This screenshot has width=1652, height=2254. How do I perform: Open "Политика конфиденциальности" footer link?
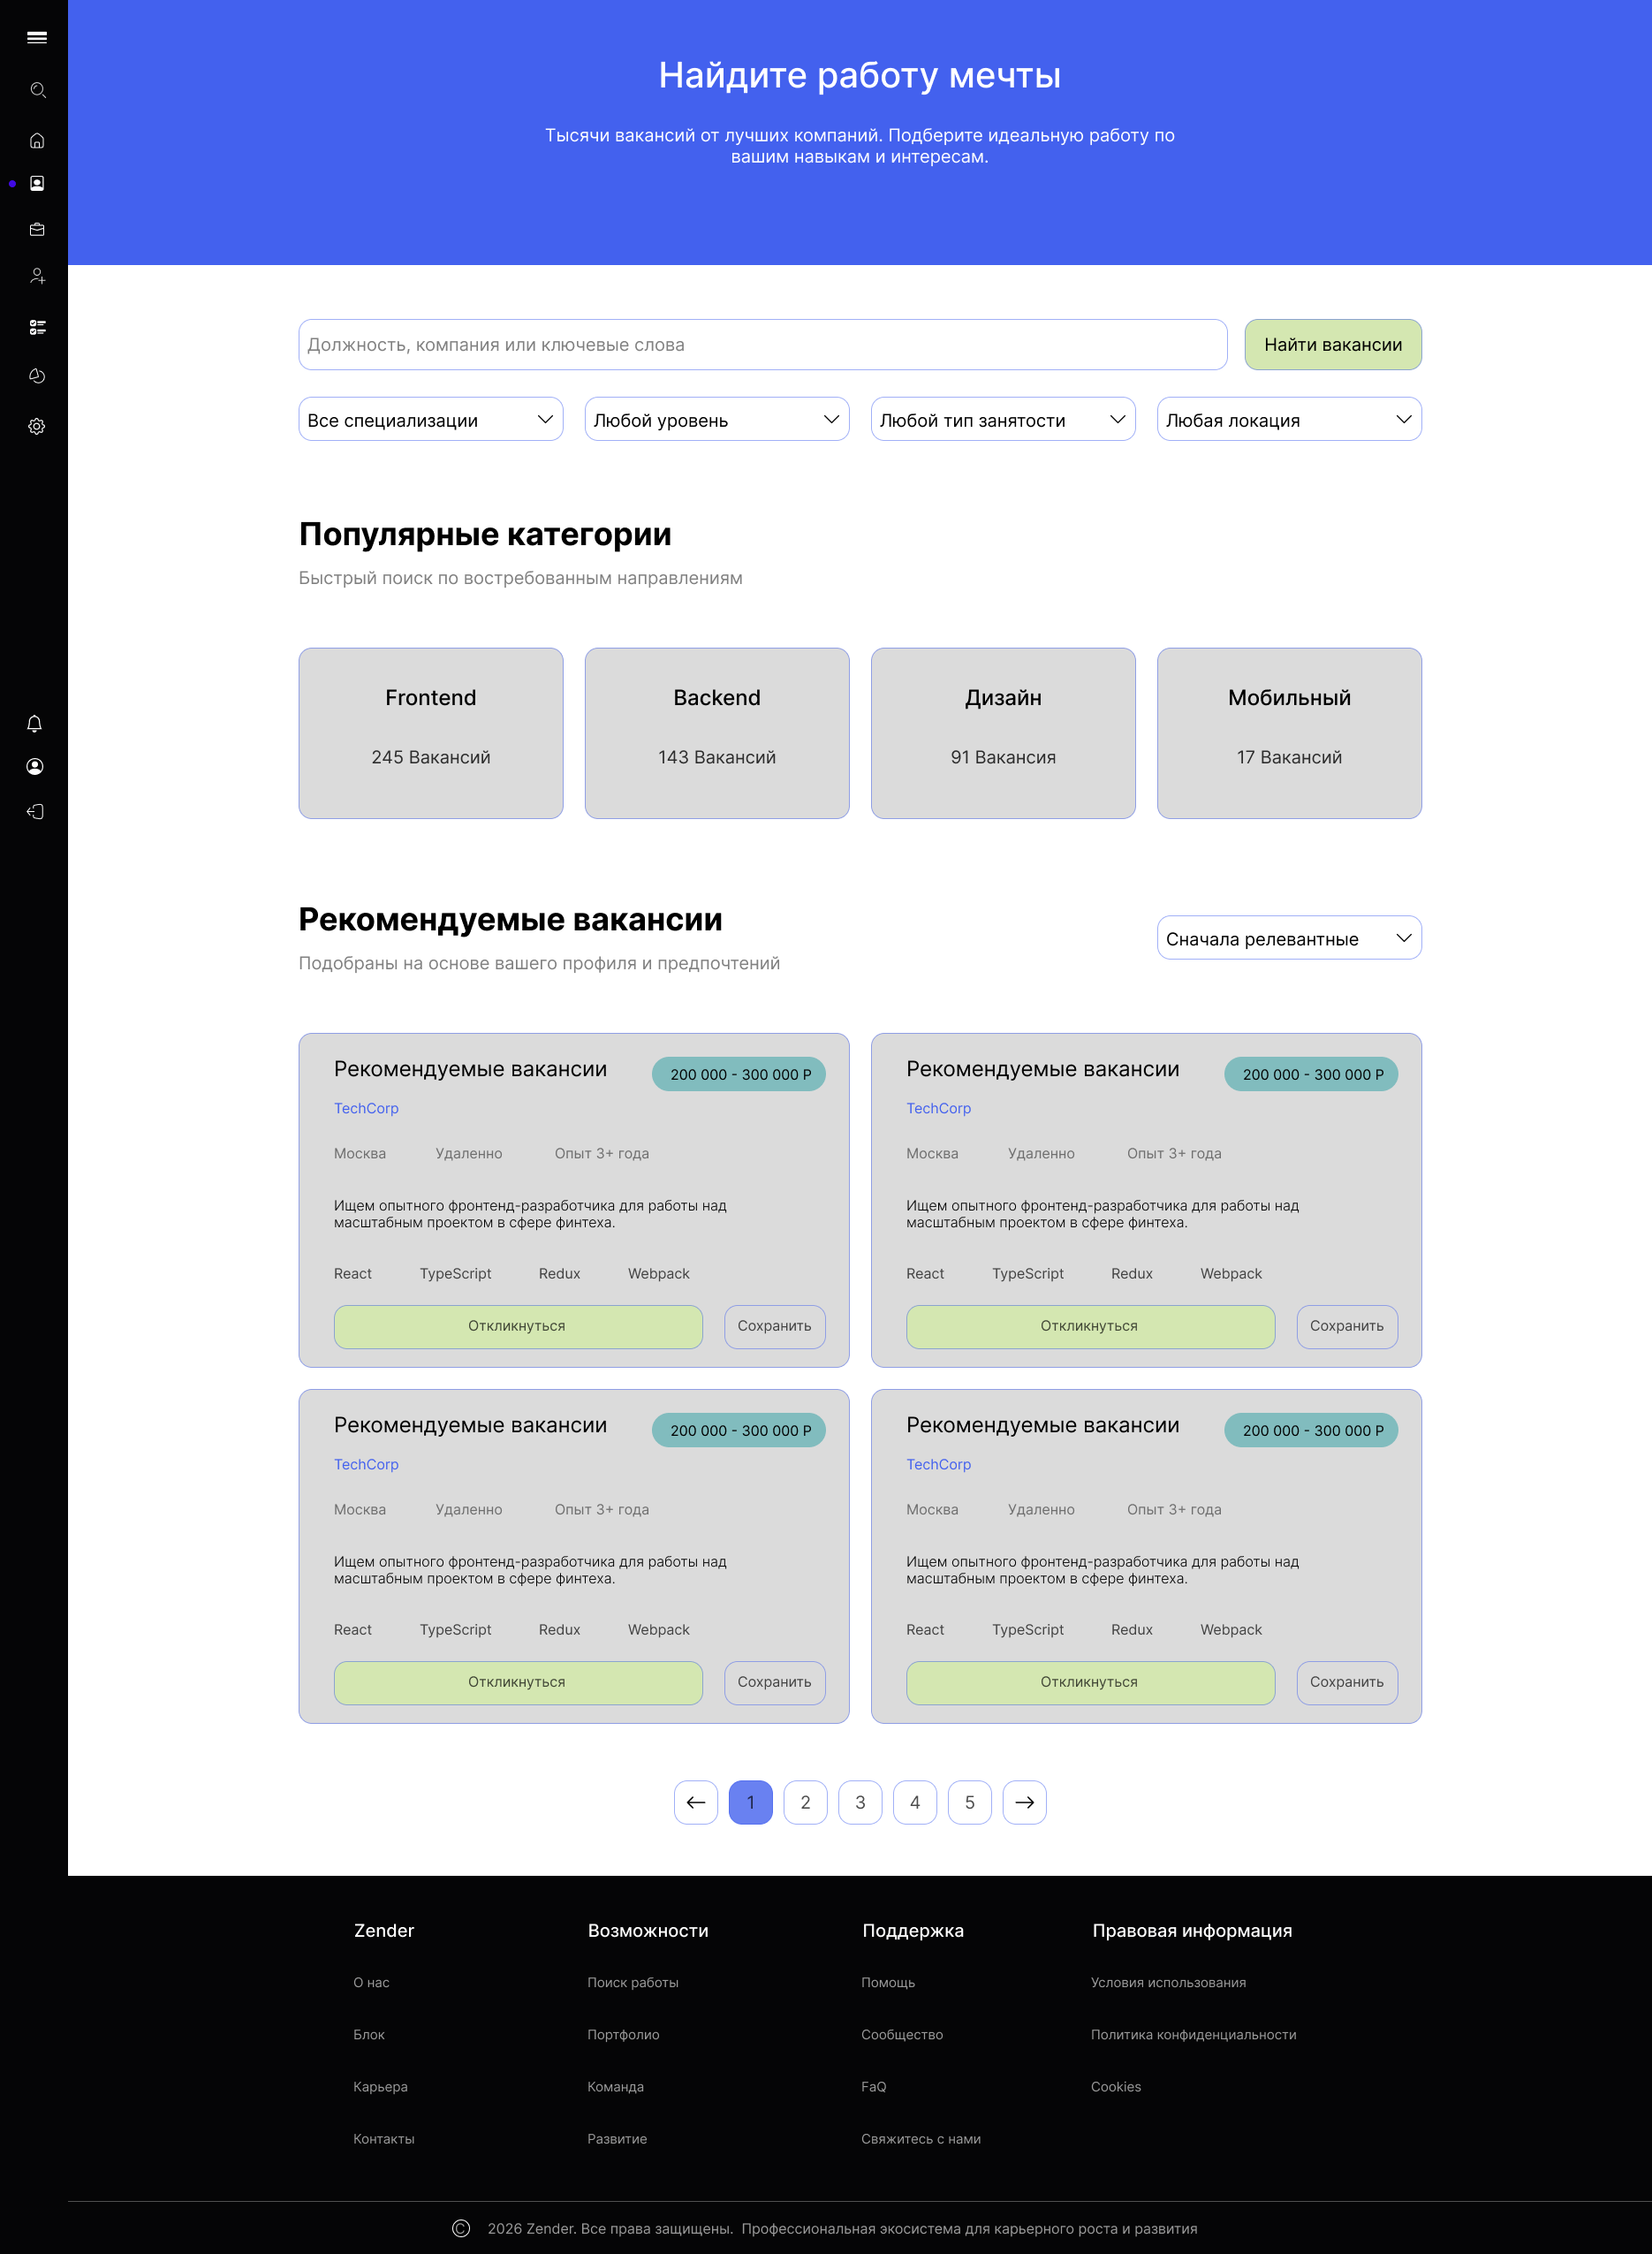click(x=1193, y=2034)
